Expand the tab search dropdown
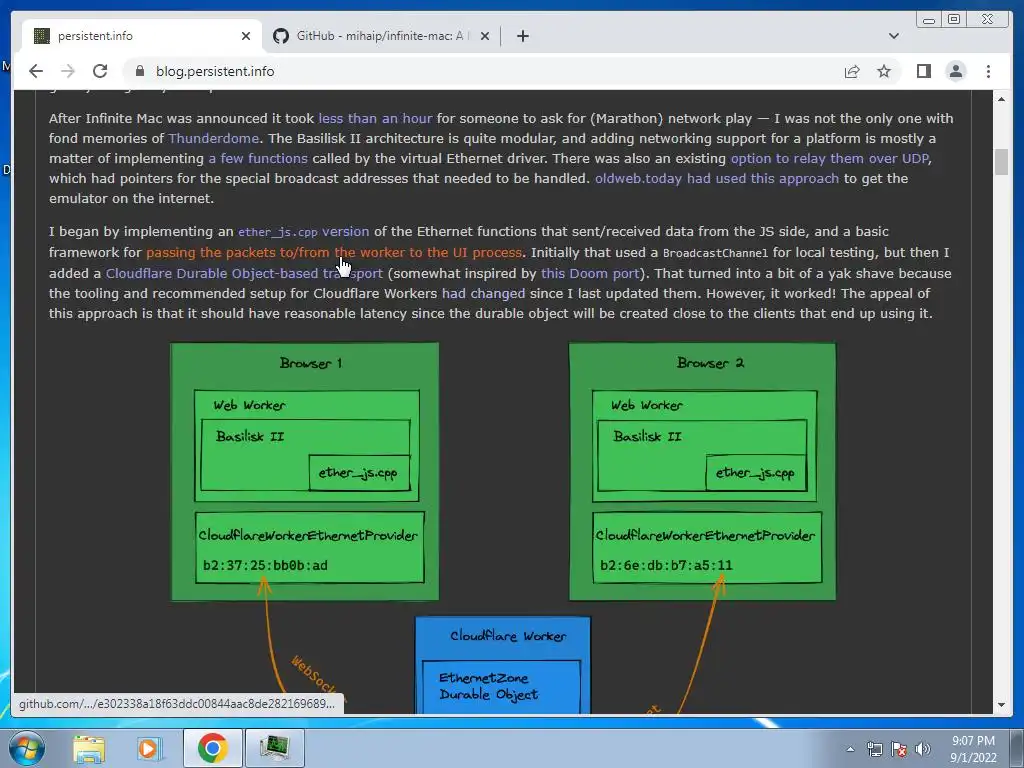The width and height of the screenshot is (1024, 768). point(893,36)
